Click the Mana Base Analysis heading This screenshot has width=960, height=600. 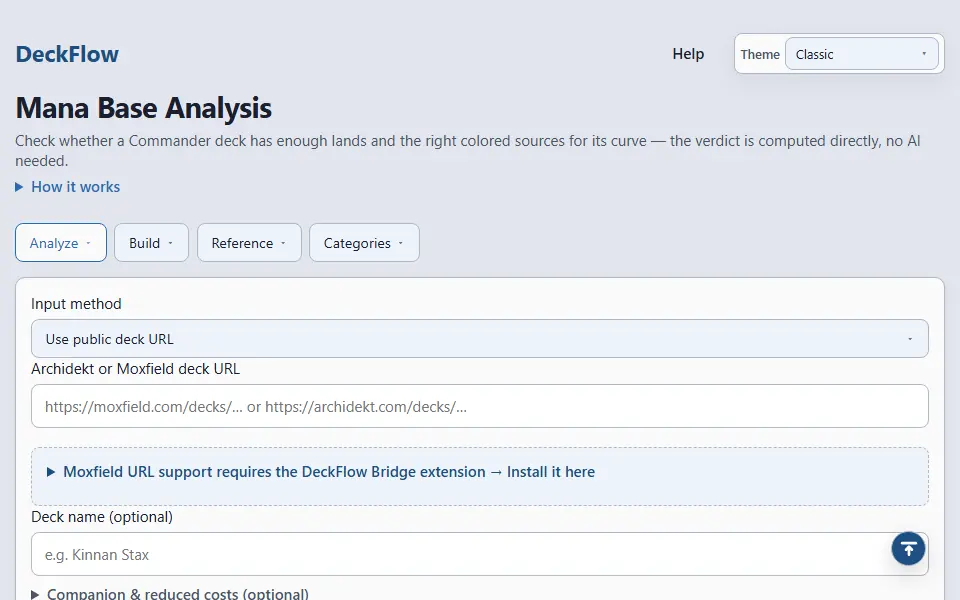click(143, 108)
